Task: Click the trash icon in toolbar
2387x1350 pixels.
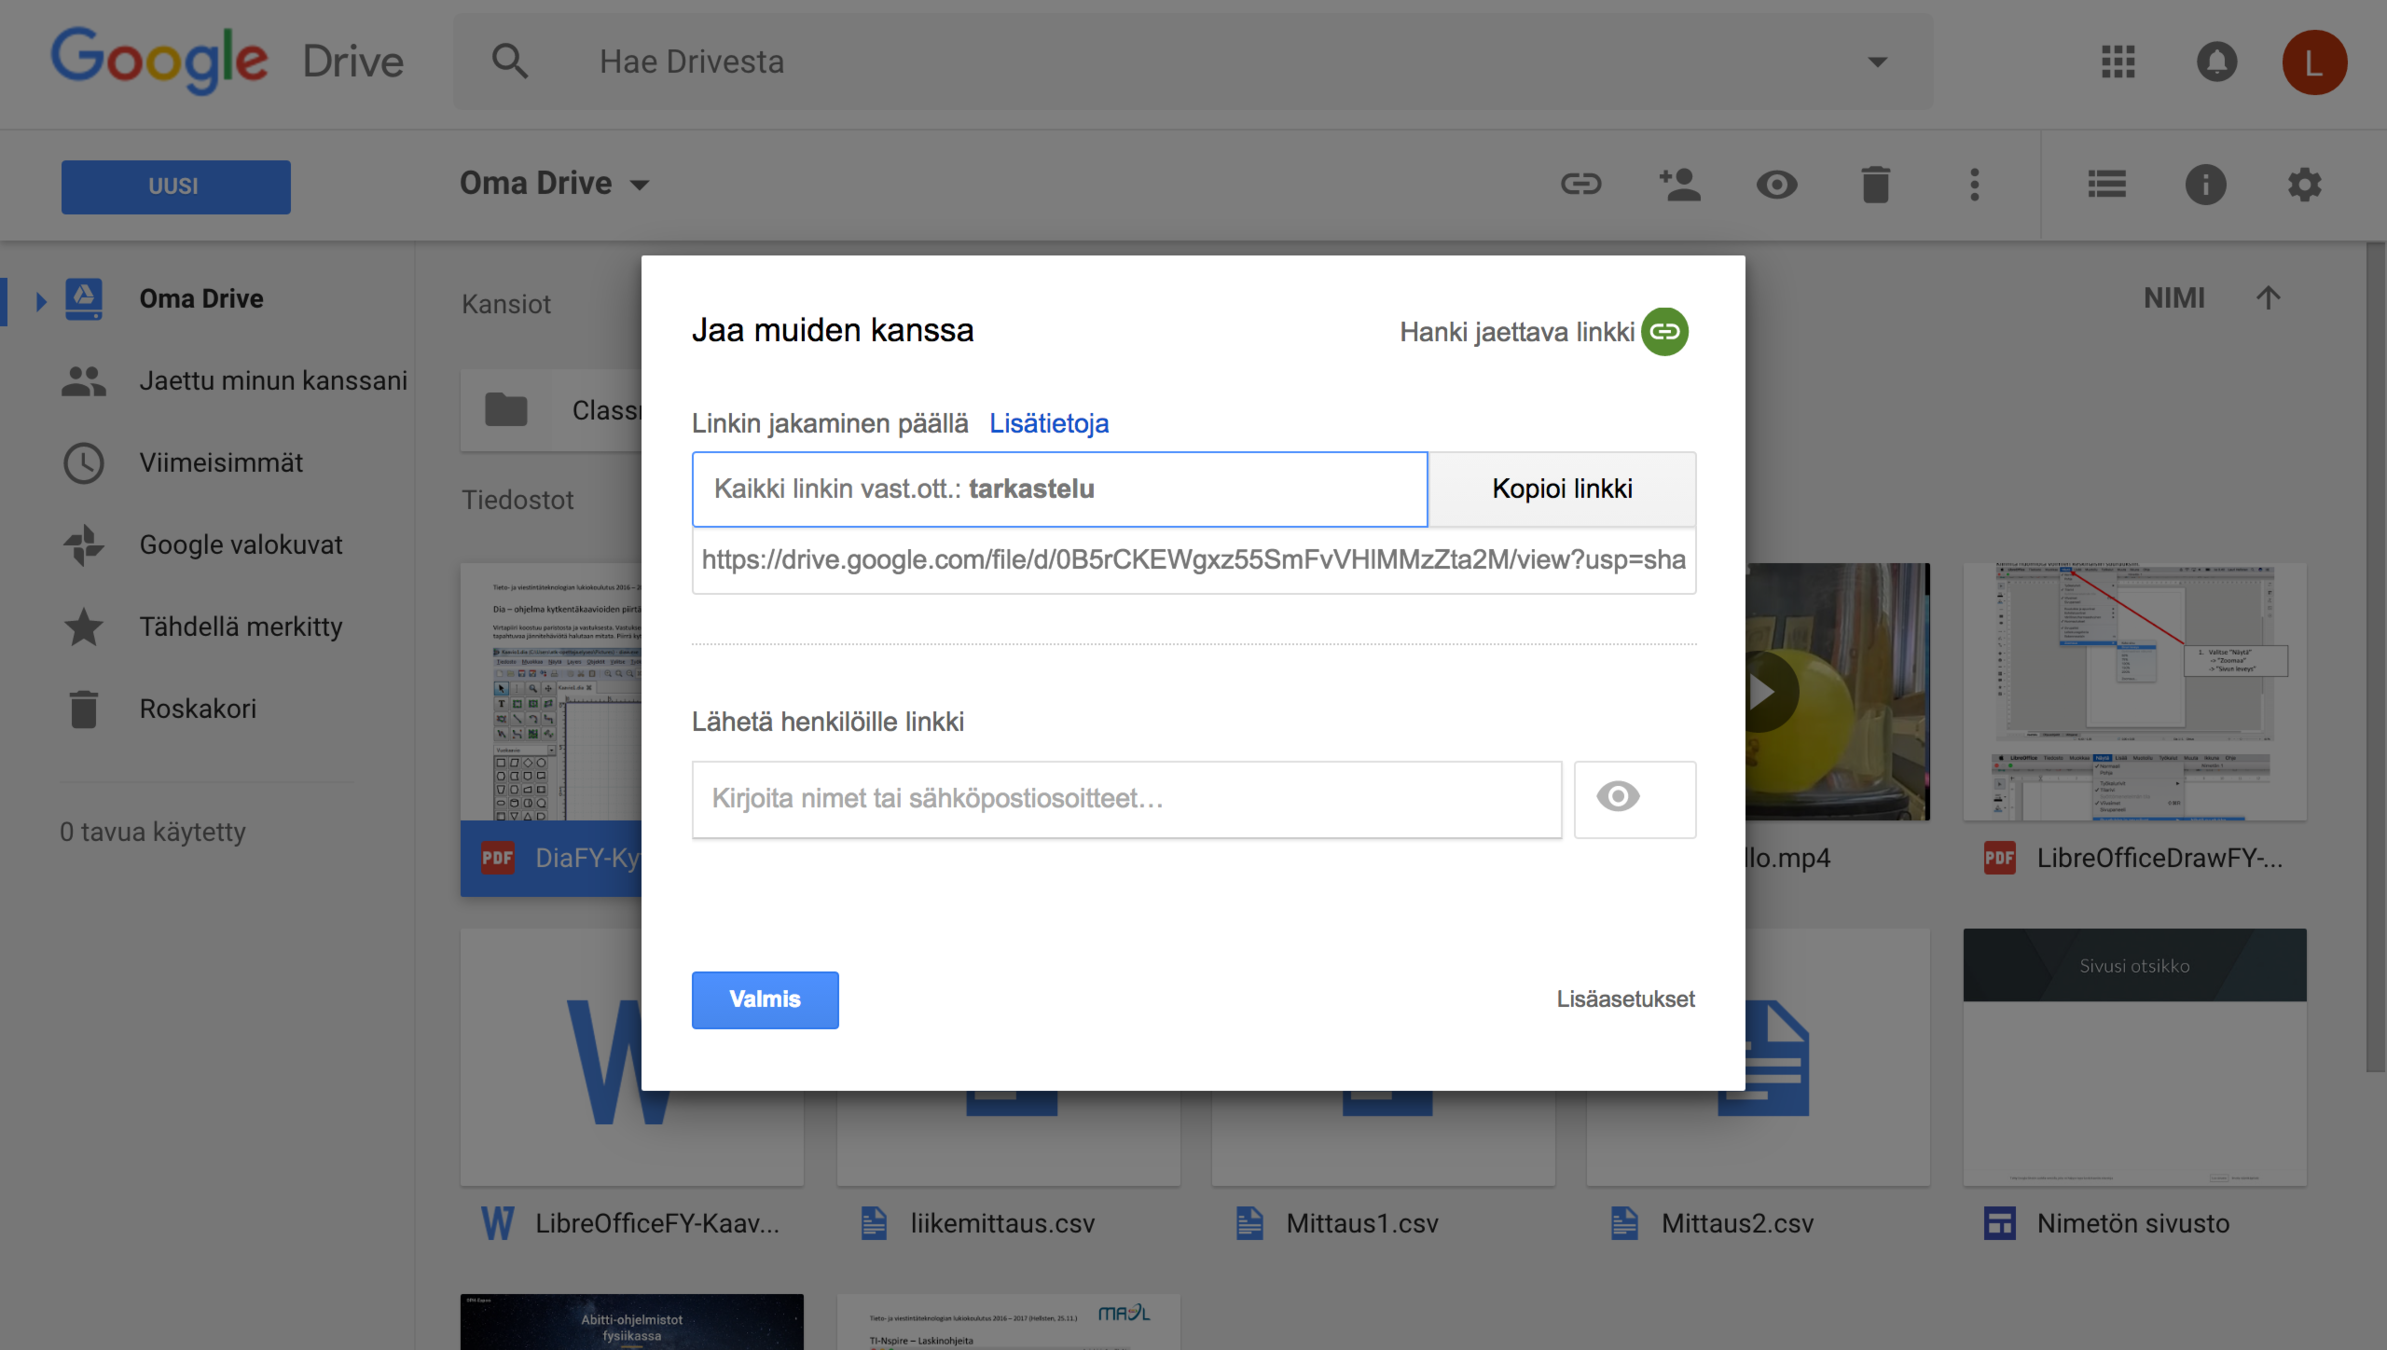Action: 1875,185
